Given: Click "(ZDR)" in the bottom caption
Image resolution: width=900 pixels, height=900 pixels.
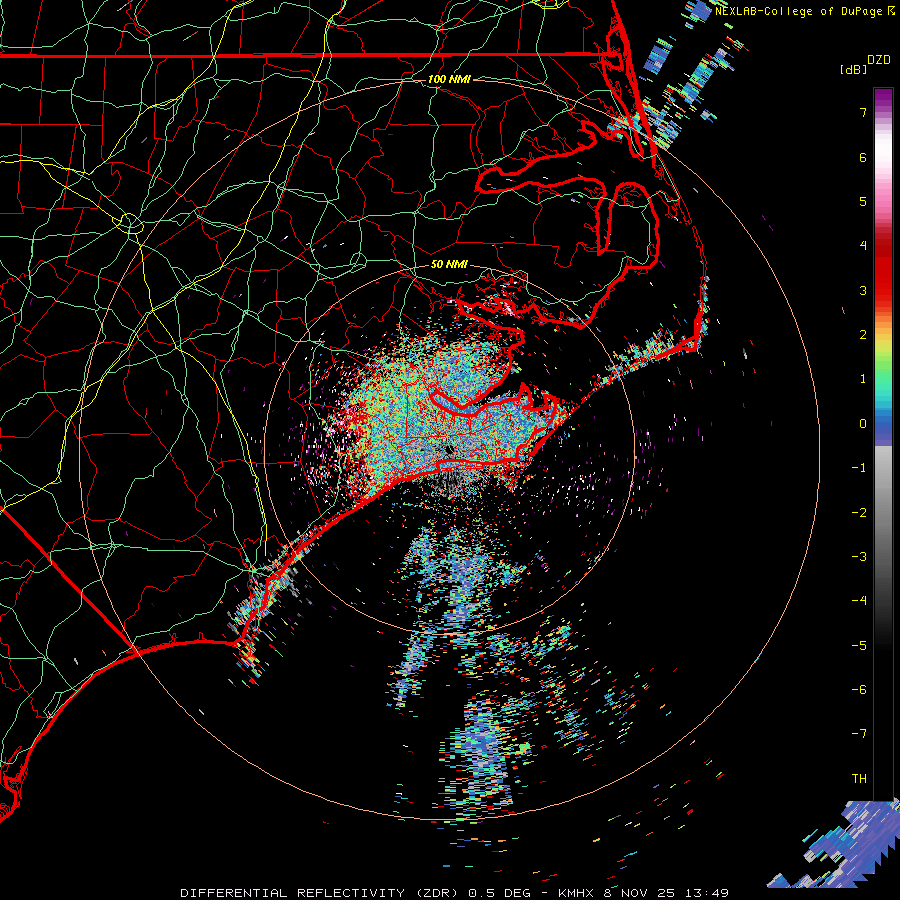Looking at the screenshot, I should (437, 893).
